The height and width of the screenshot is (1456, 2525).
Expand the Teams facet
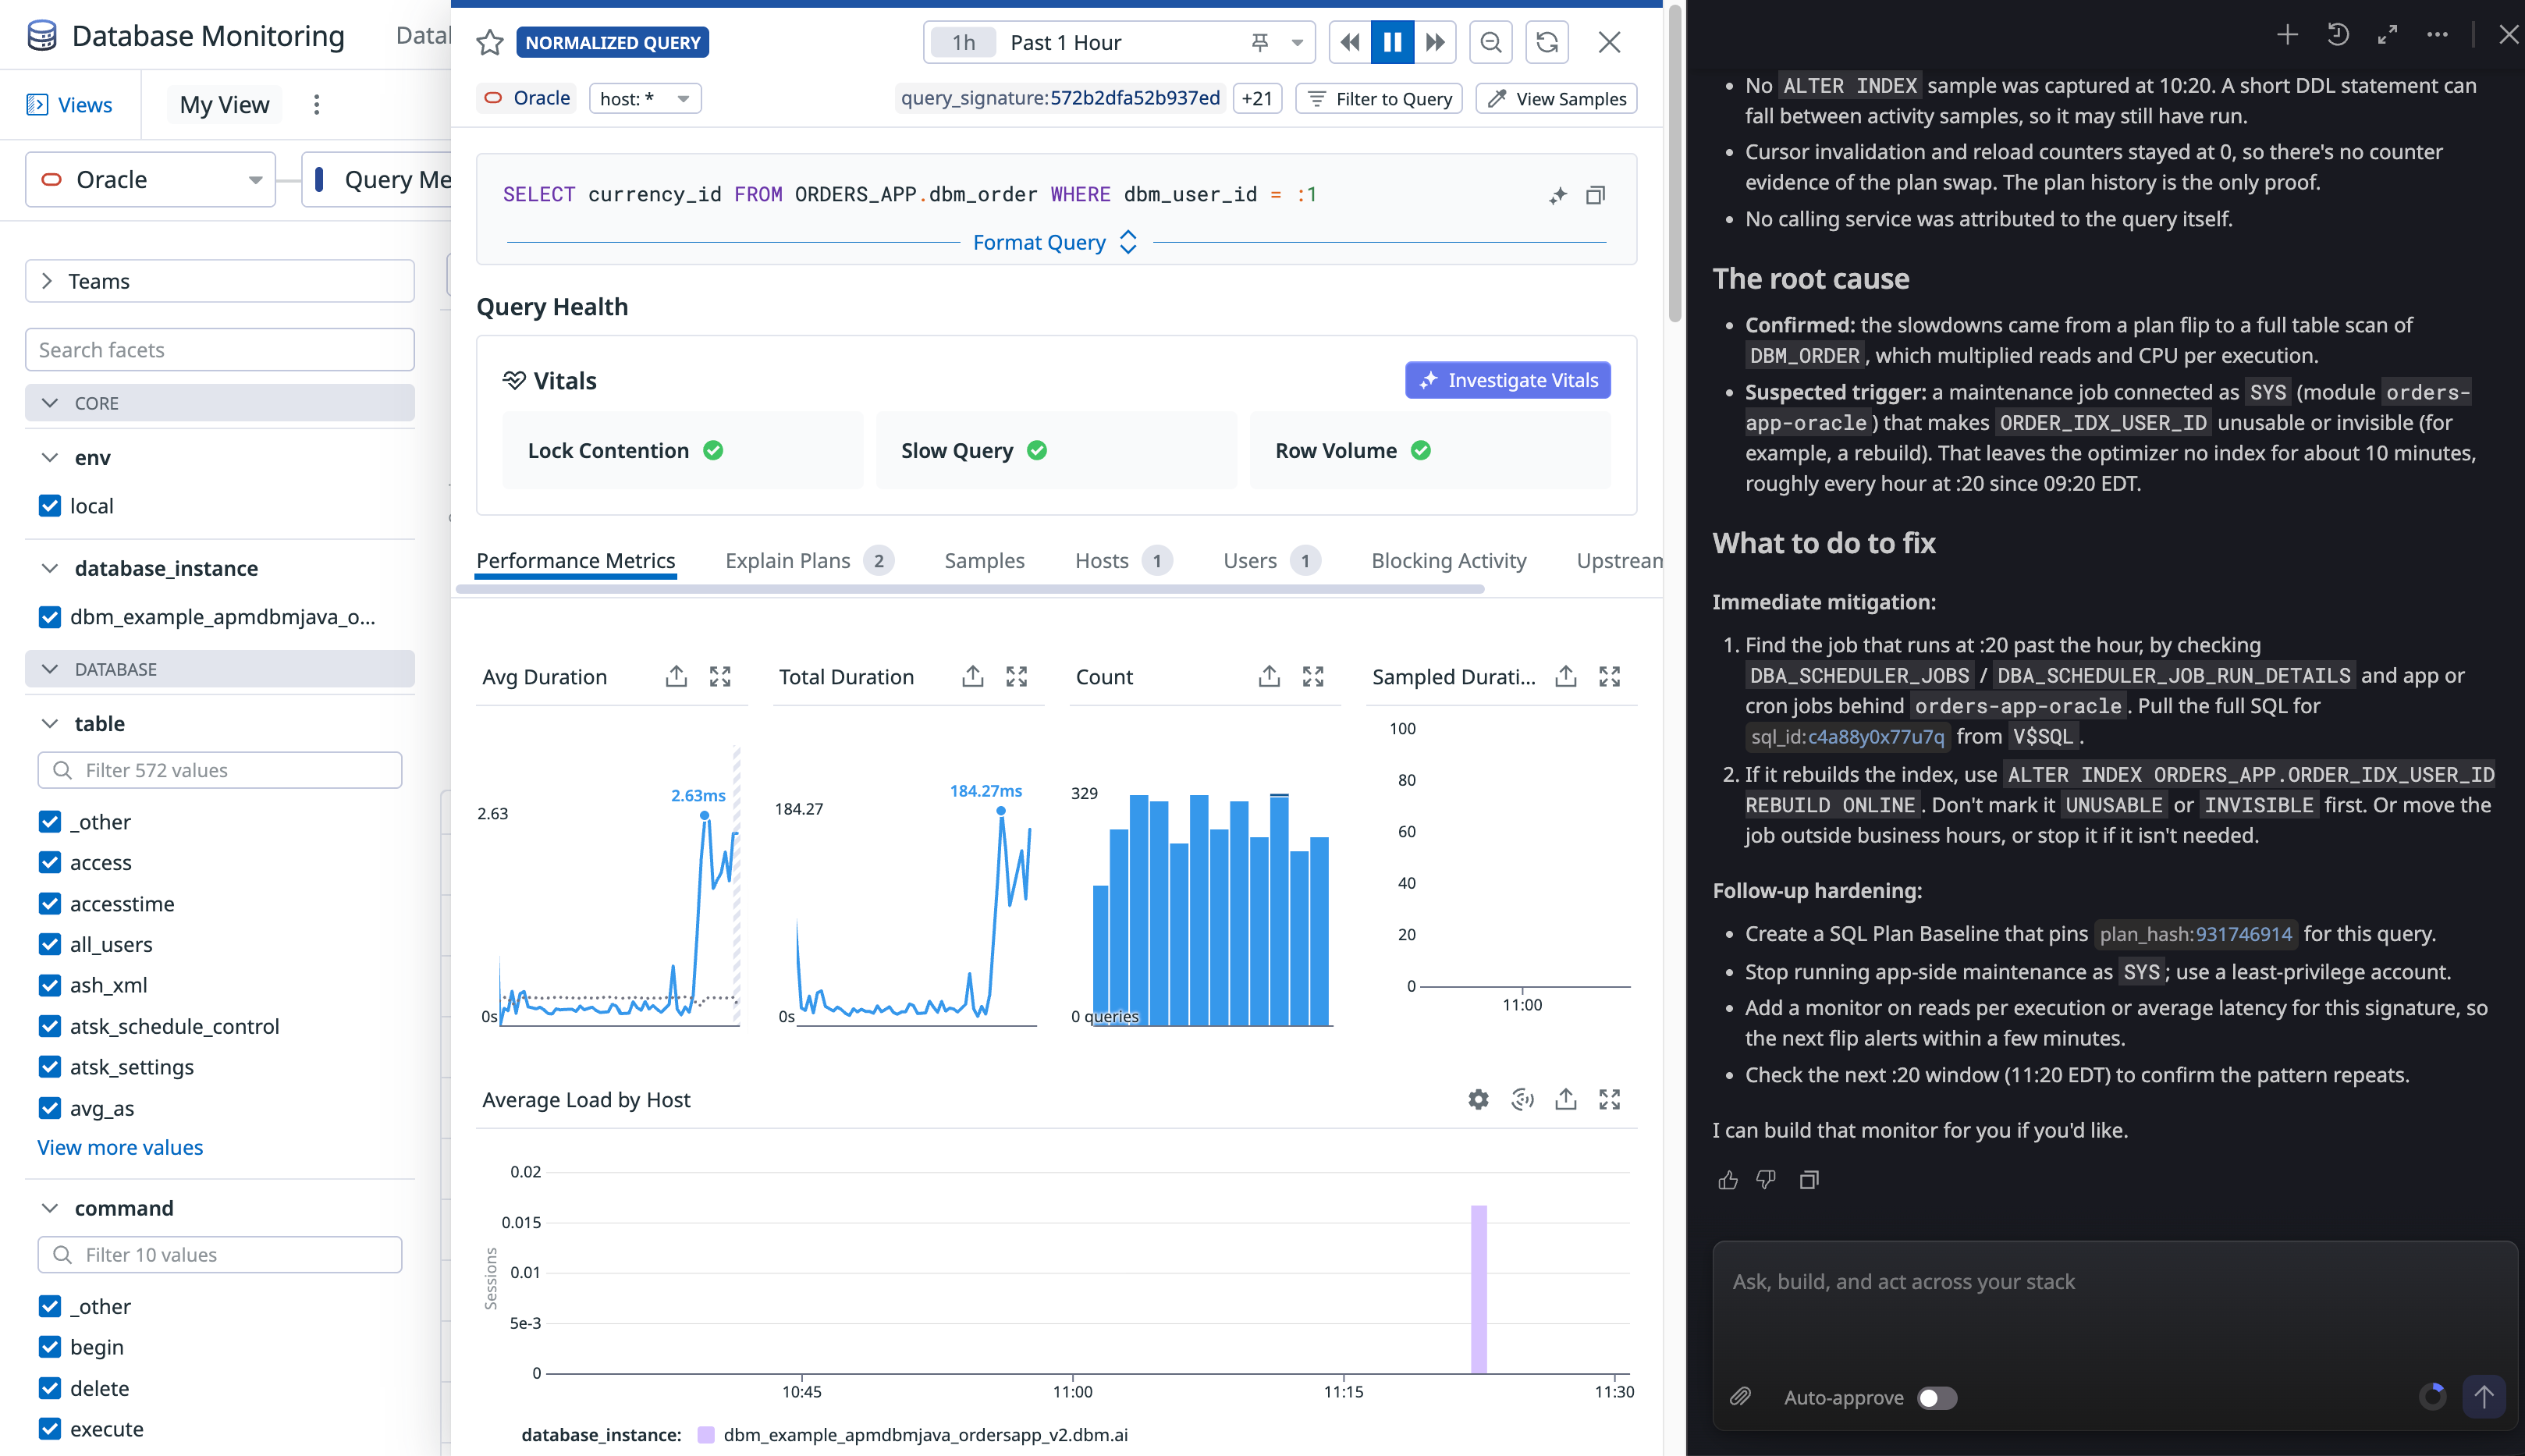(219, 281)
